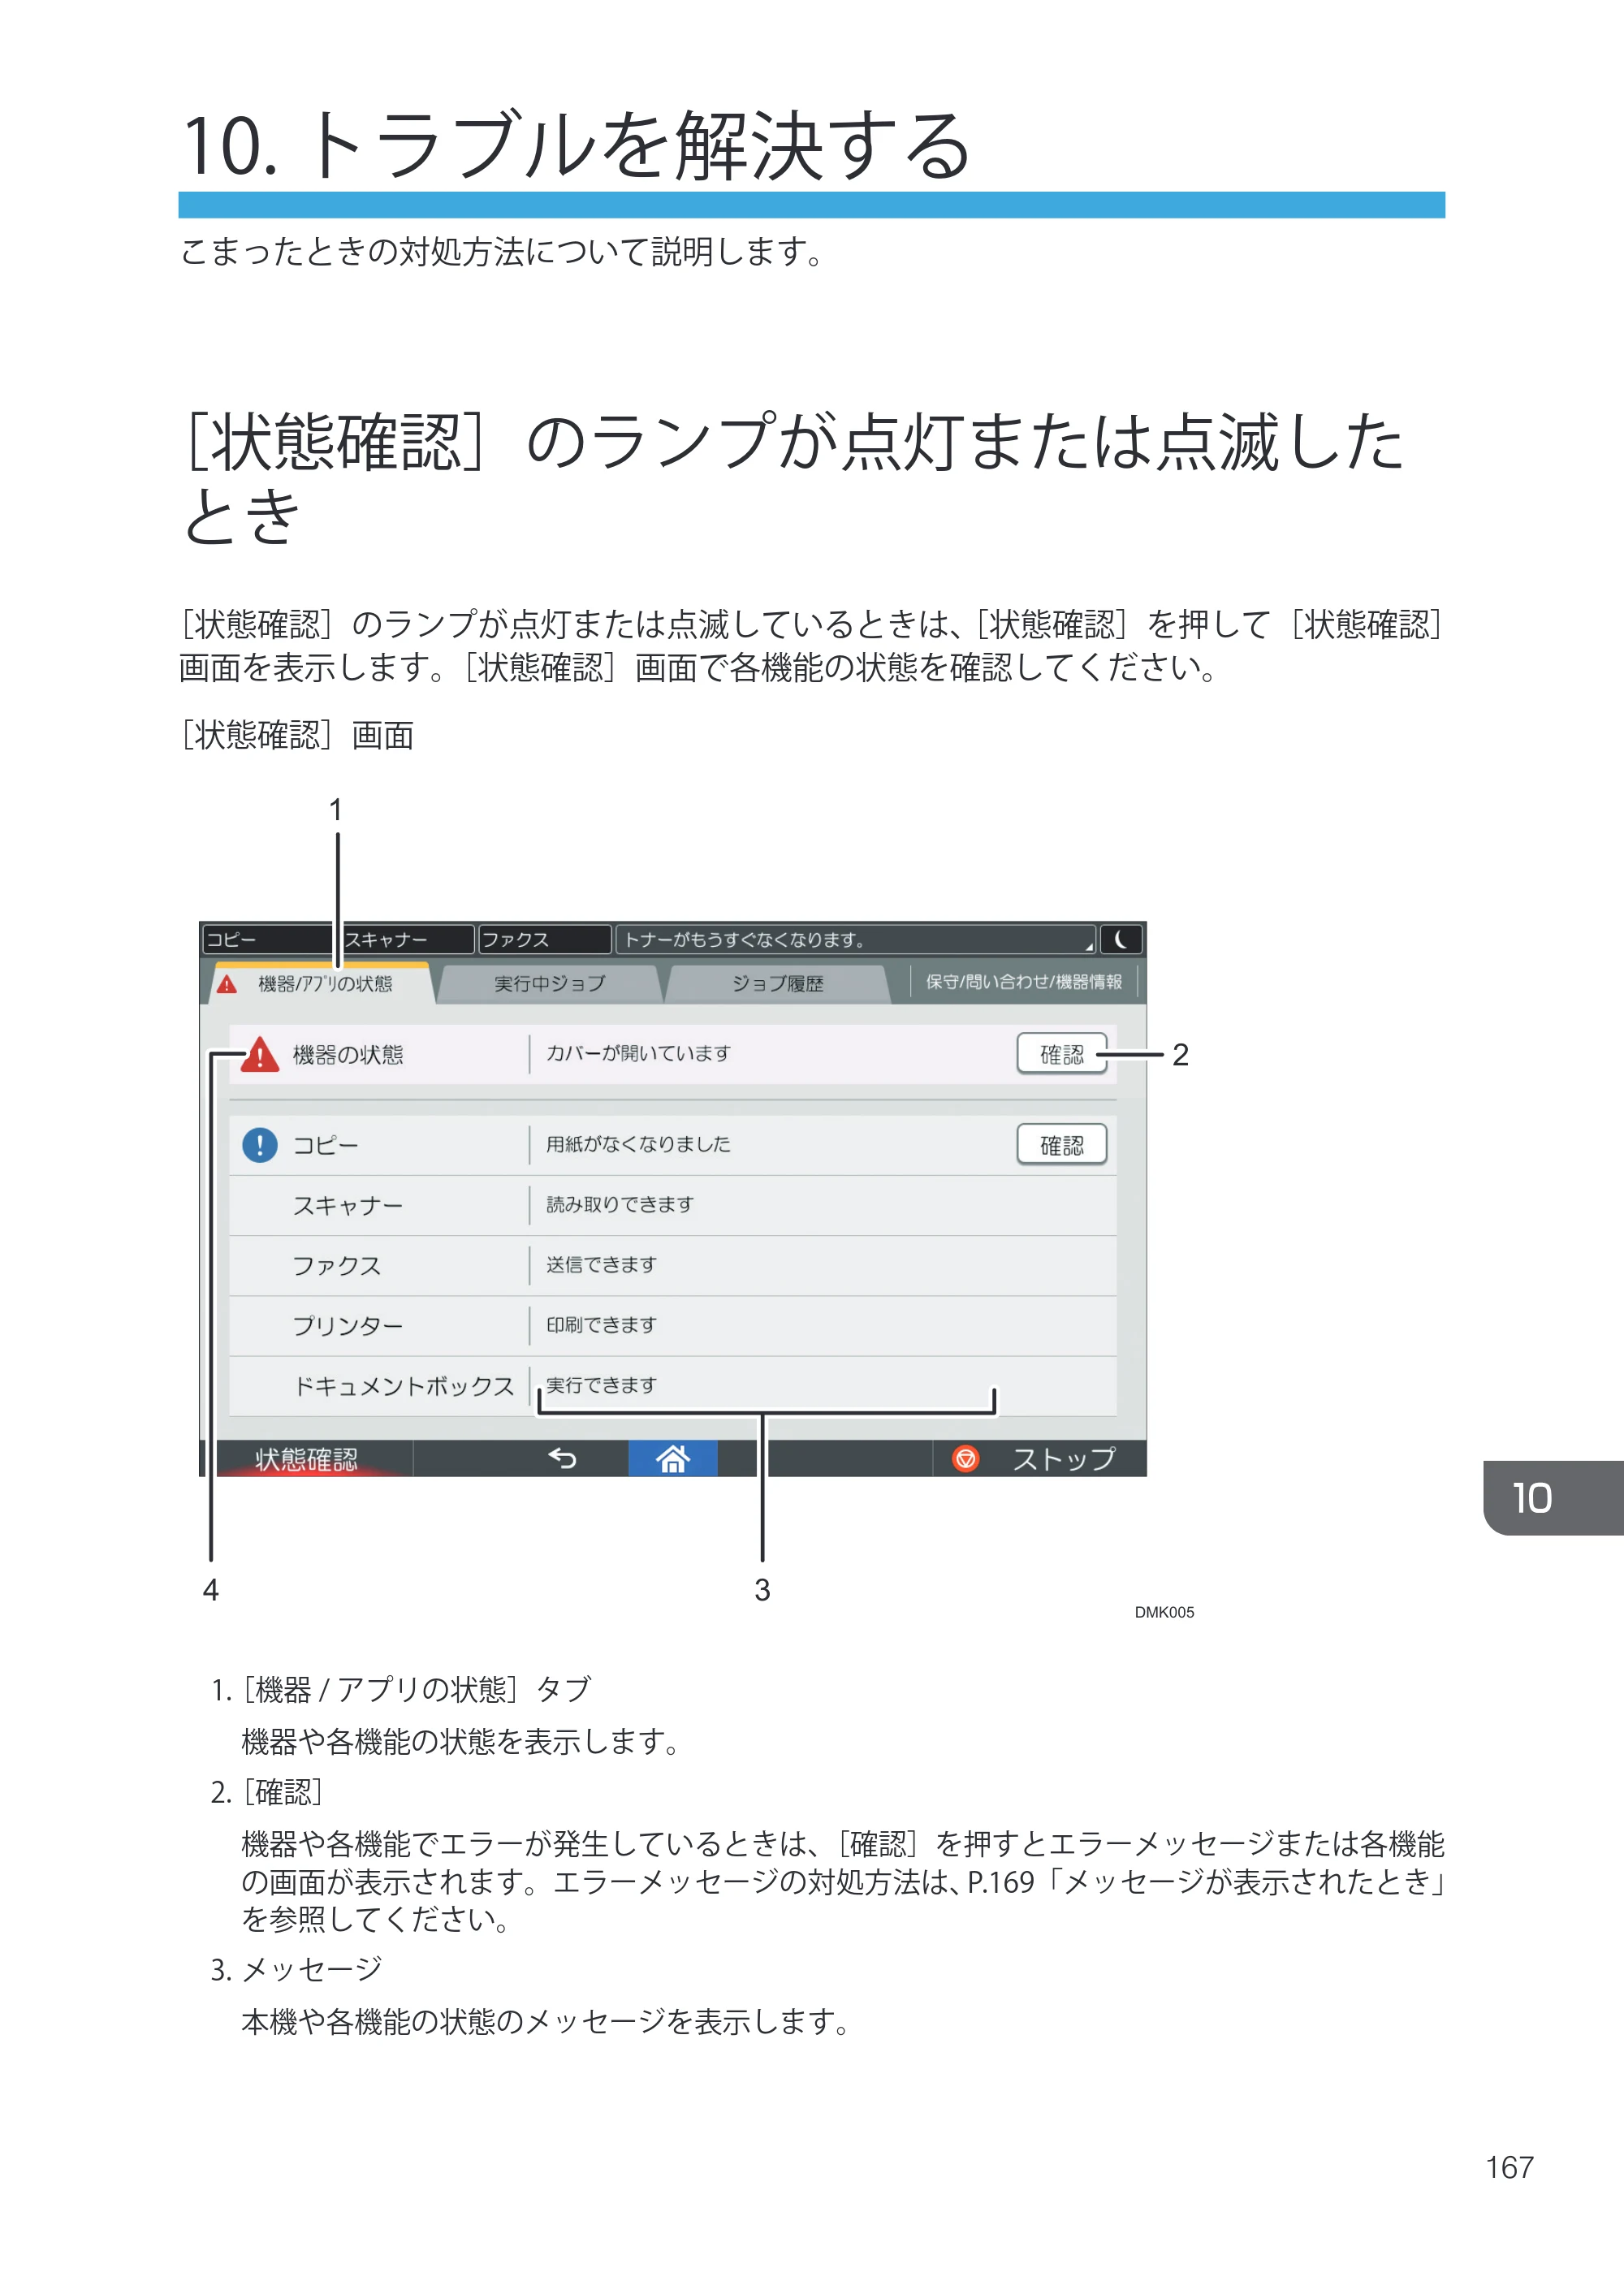Click the 読み取りできます status text

(x=620, y=1204)
